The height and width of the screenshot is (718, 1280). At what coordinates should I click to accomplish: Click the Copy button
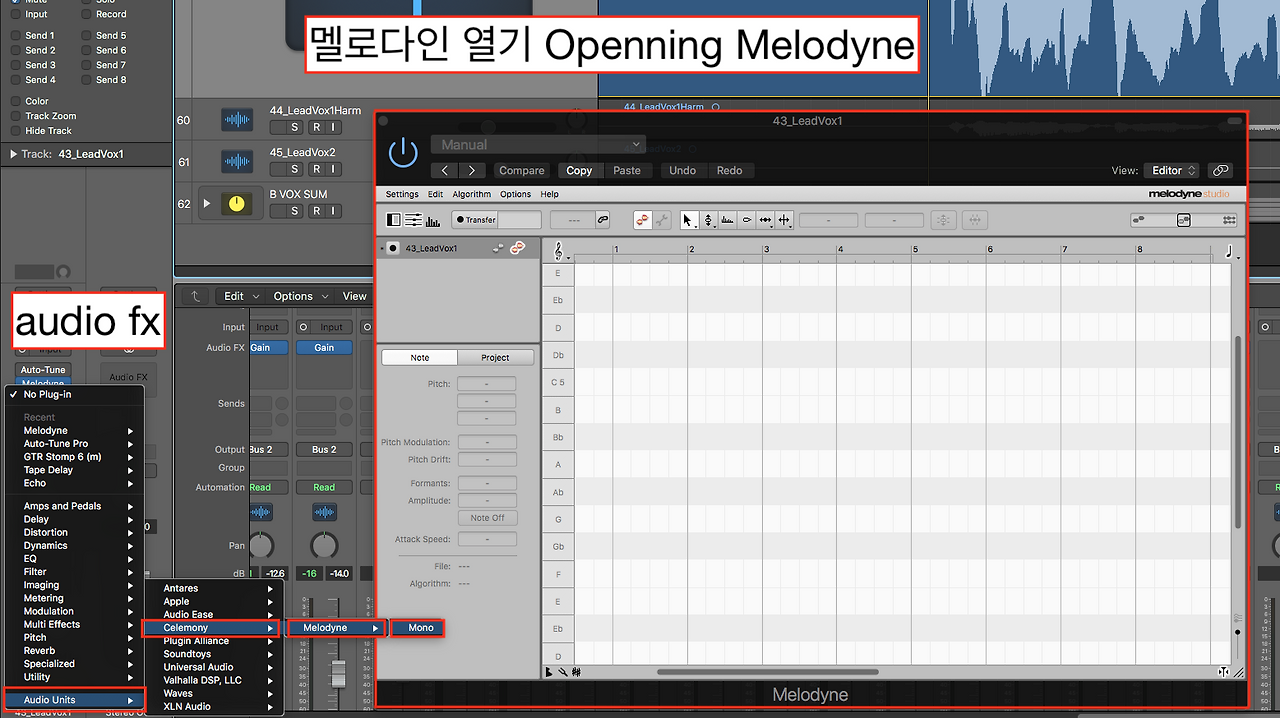coord(579,171)
